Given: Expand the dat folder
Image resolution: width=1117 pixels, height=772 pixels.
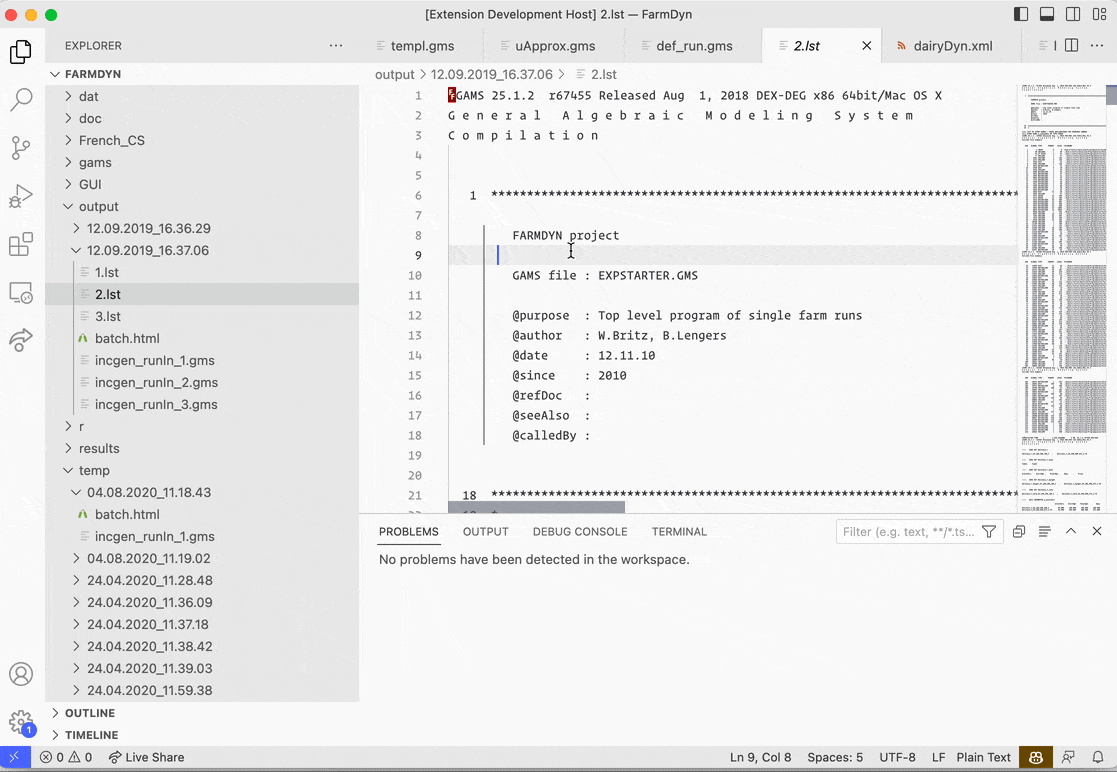Looking at the screenshot, I should (202, 96).
